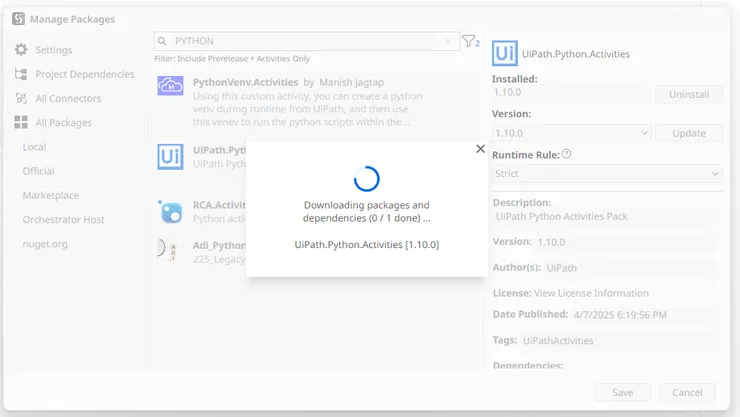The image size is (740, 417).
Task: Clear the PYTHON search text with X
Action: 448,41
